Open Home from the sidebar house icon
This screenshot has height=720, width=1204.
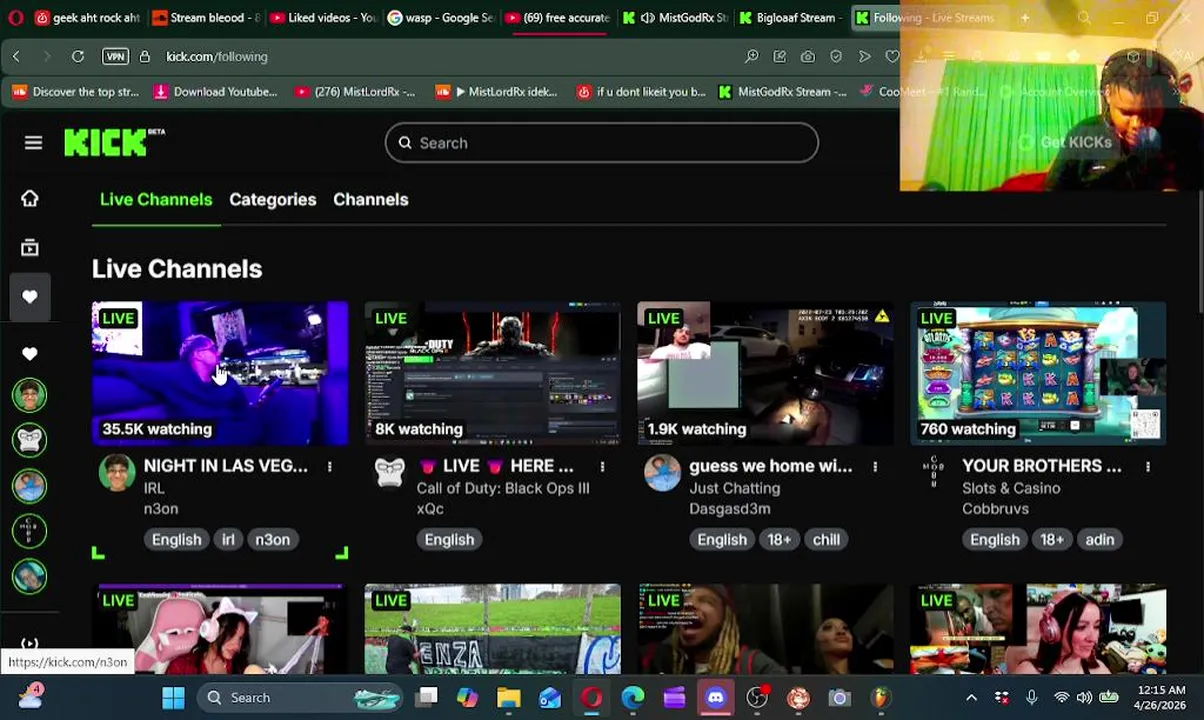[x=29, y=198]
